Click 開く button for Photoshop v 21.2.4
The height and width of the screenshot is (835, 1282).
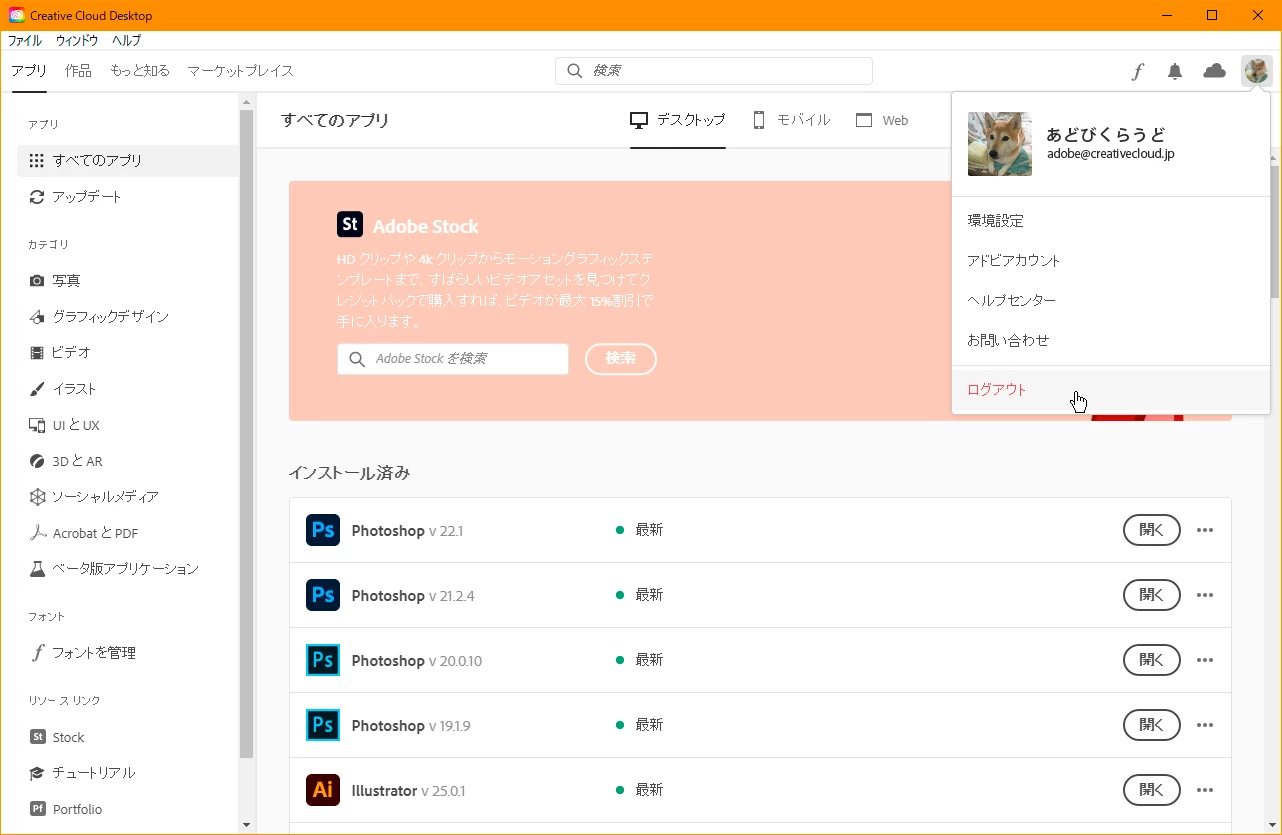pyautogui.click(x=1152, y=595)
